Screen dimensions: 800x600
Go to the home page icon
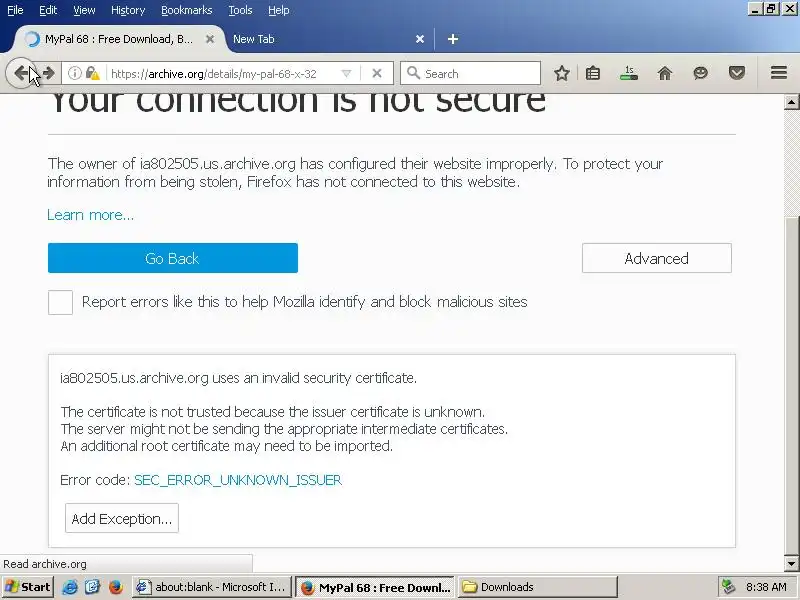tap(664, 73)
